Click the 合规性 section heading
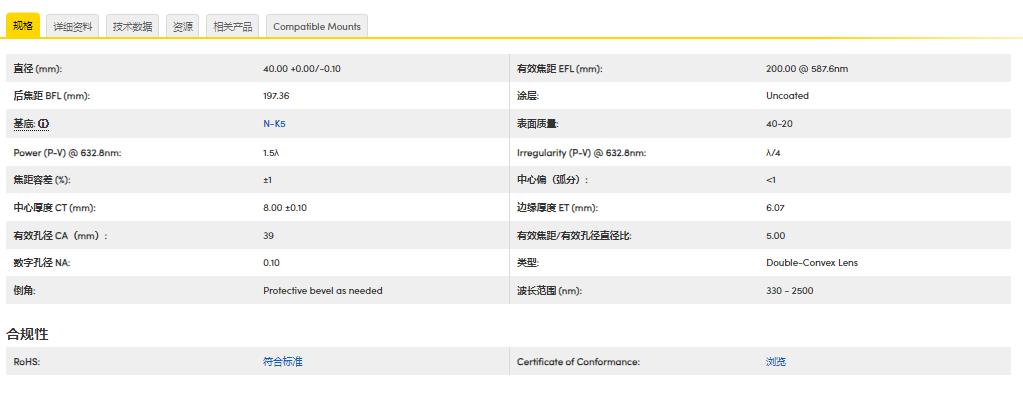 [27, 333]
